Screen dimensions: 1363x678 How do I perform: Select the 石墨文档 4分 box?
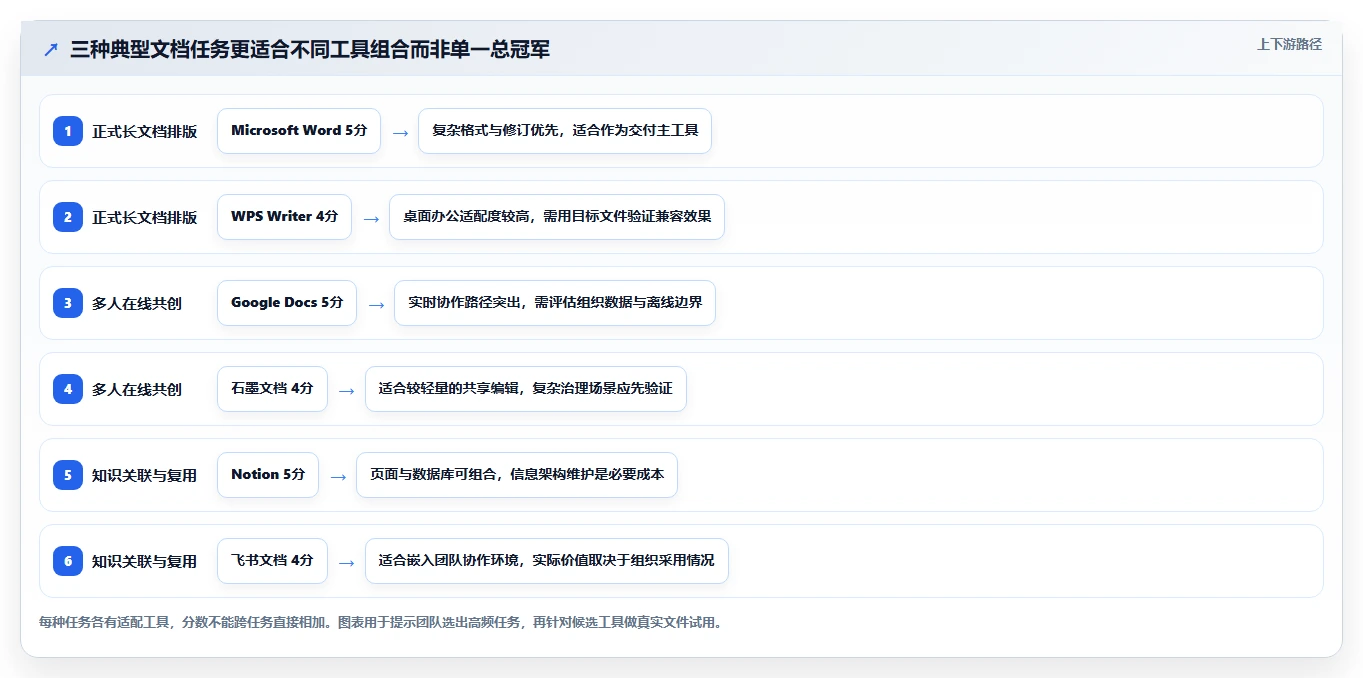click(272, 389)
